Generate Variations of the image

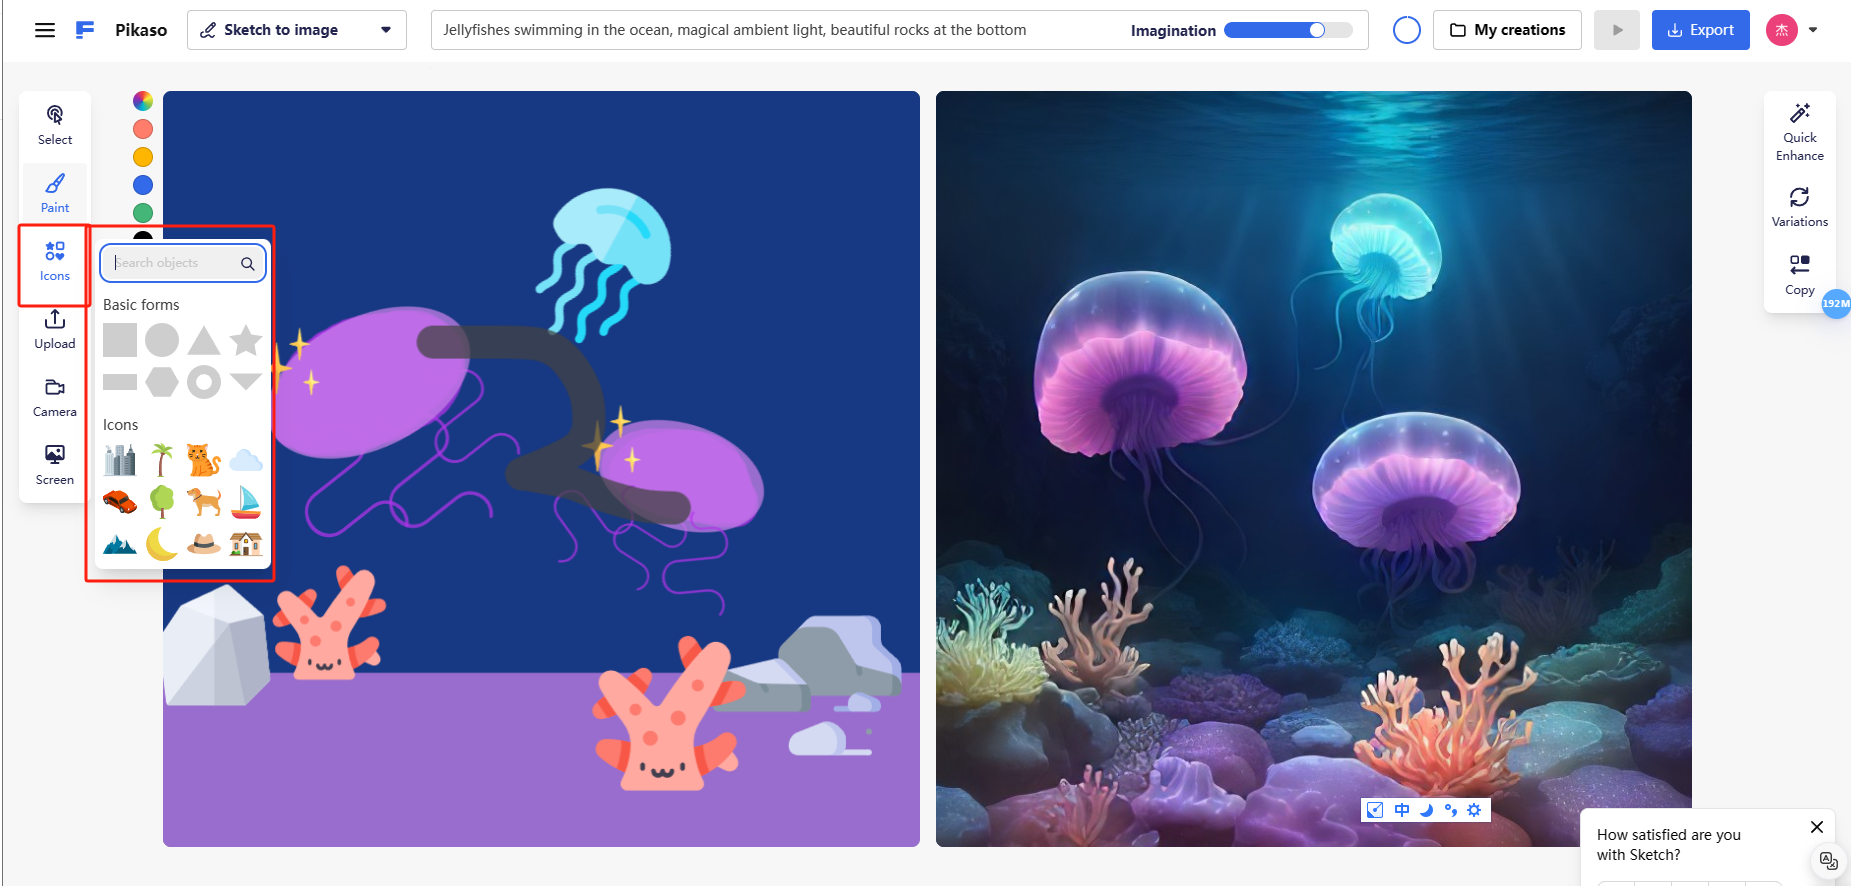1800,206
